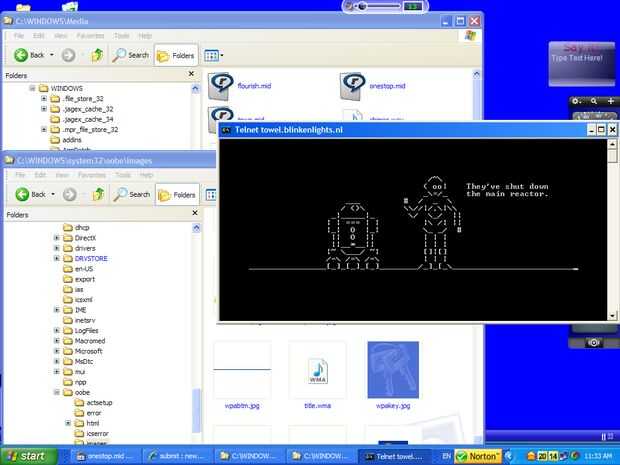620x465 pixels.
Task: Toggle the Folders pane in the oobe\images window
Action: [177, 195]
